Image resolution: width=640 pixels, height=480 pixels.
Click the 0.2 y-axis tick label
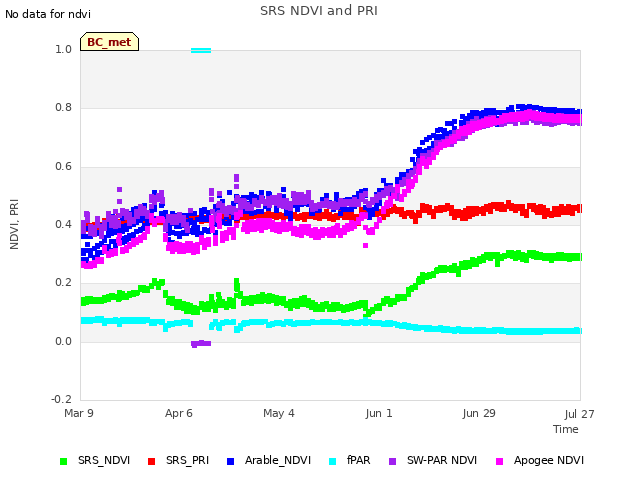(x=63, y=282)
